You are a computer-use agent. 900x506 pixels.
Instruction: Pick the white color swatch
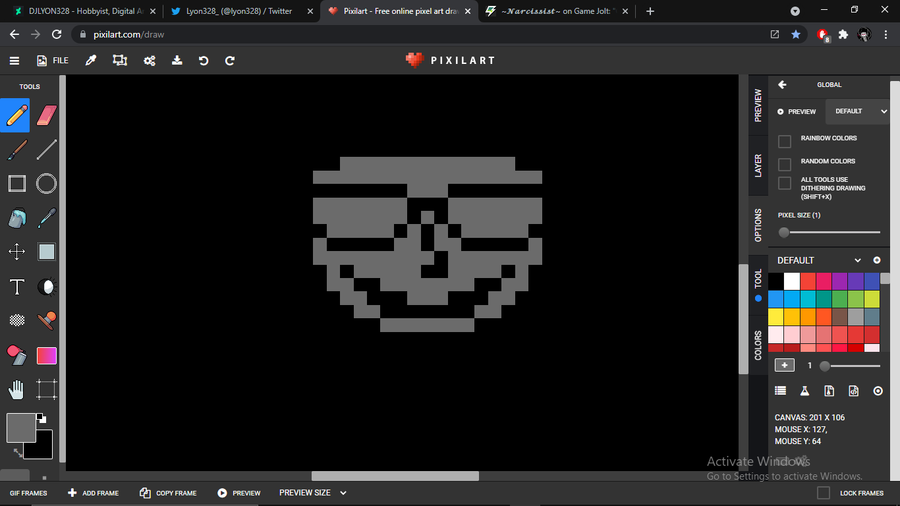[x=792, y=281]
